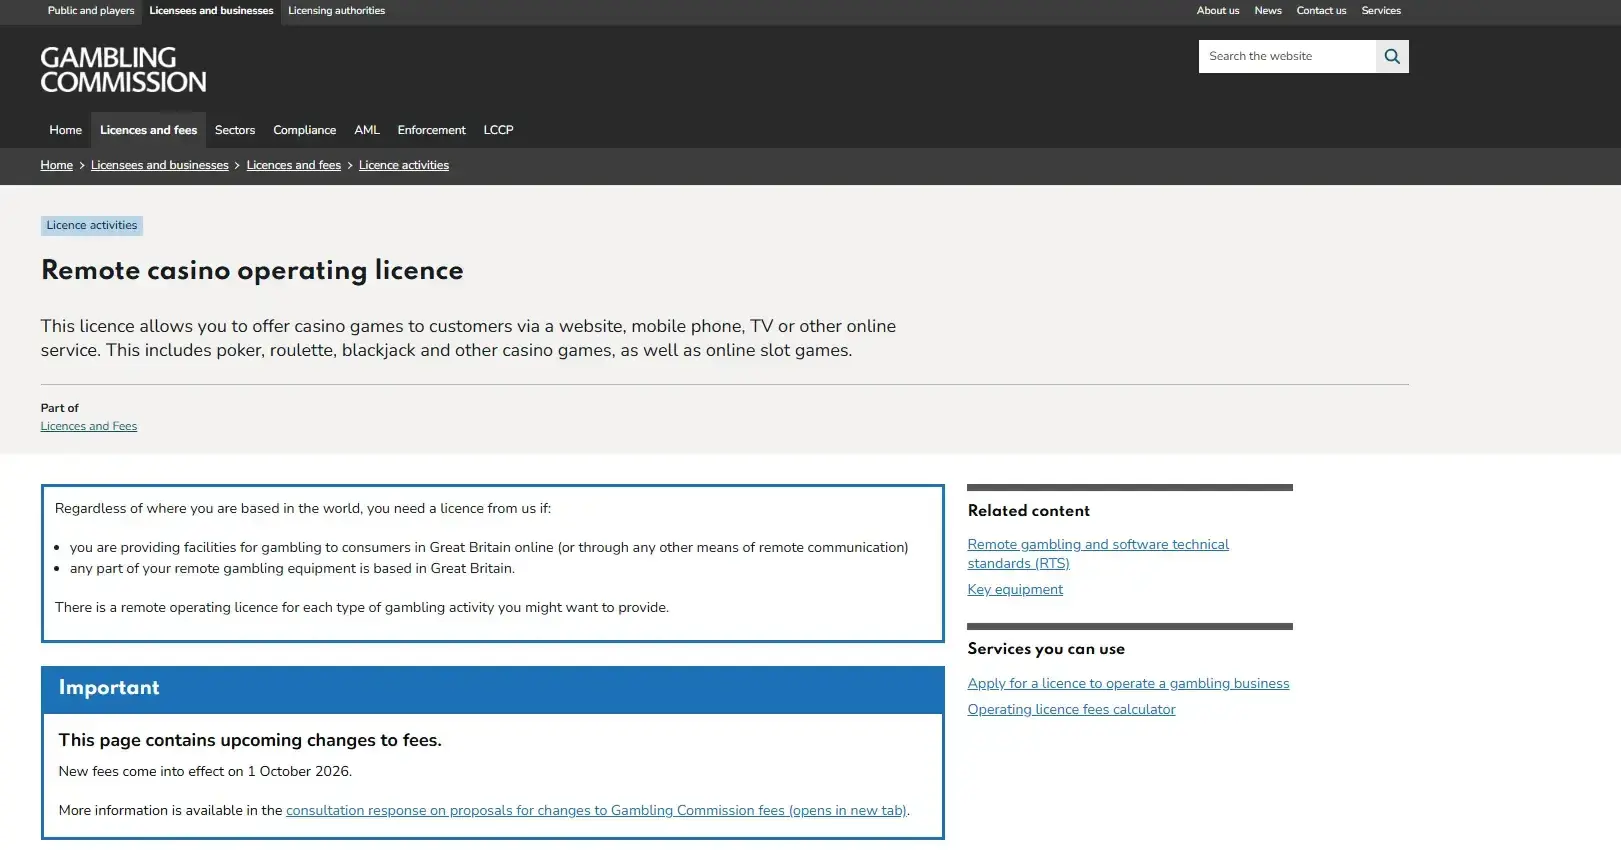This screenshot has height=850, width=1621.
Task: Open AML navigation item
Action: (x=367, y=130)
